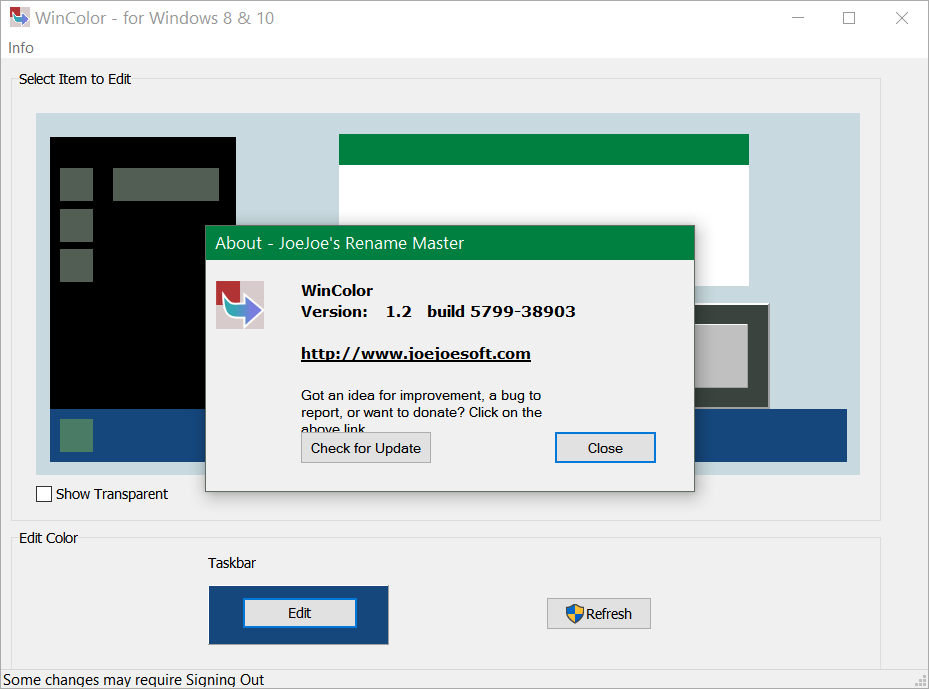Click the WinColor app icon in title bar

point(19,17)
